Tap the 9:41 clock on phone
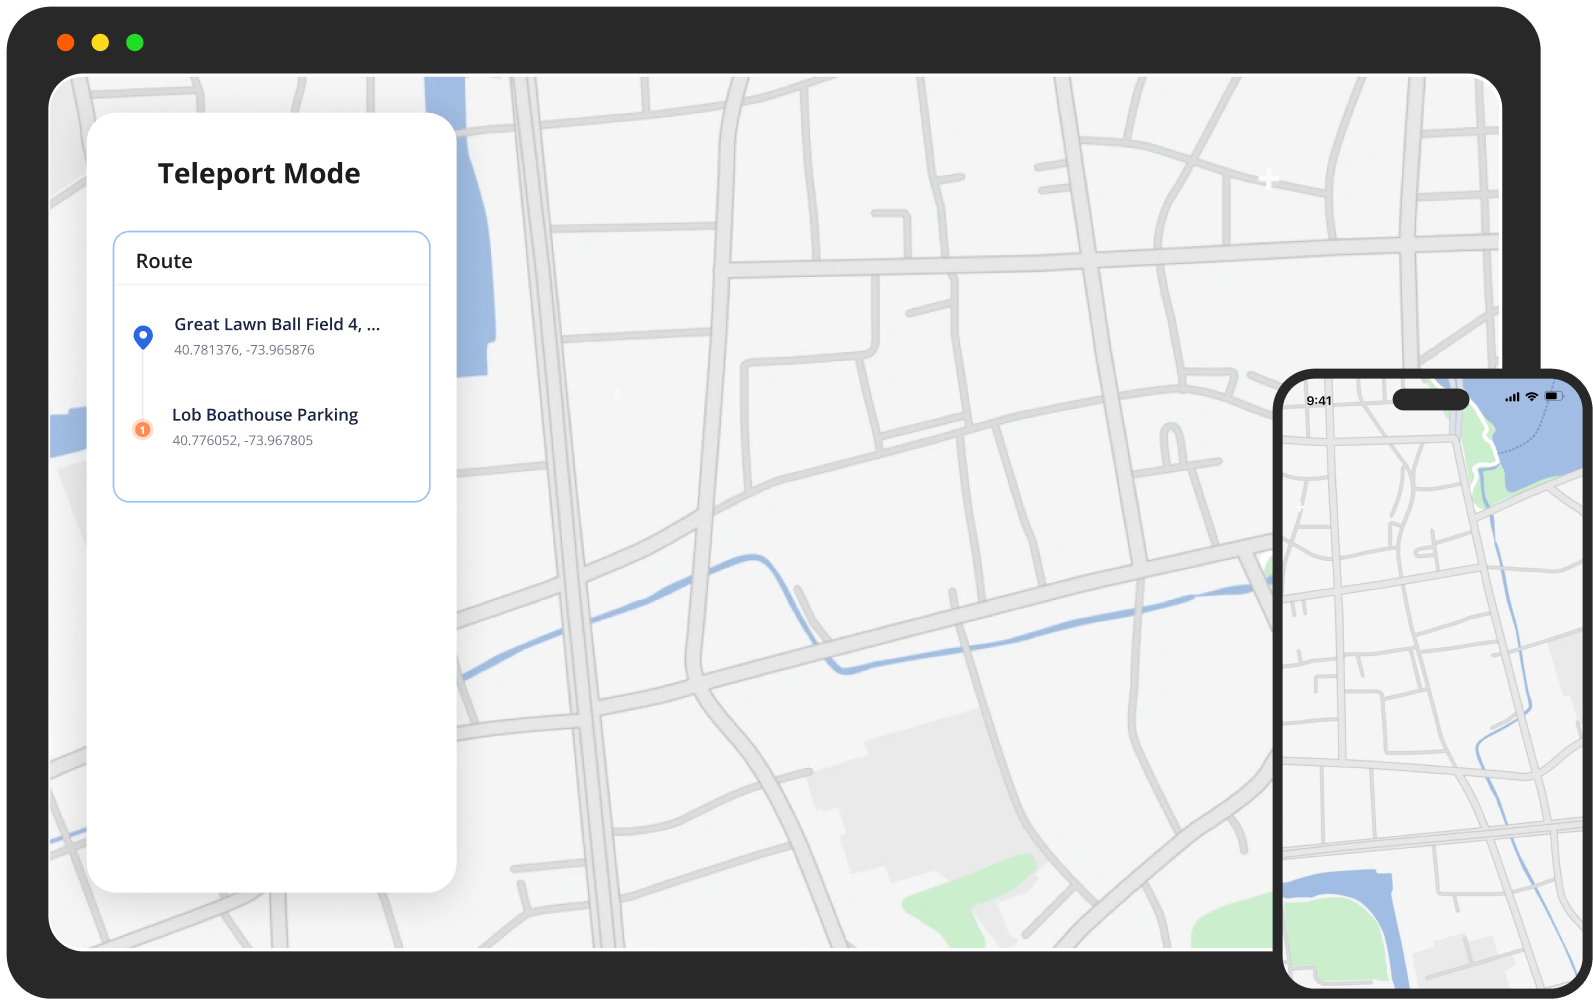The image size is (1593, 1006). coord(1319,401)
